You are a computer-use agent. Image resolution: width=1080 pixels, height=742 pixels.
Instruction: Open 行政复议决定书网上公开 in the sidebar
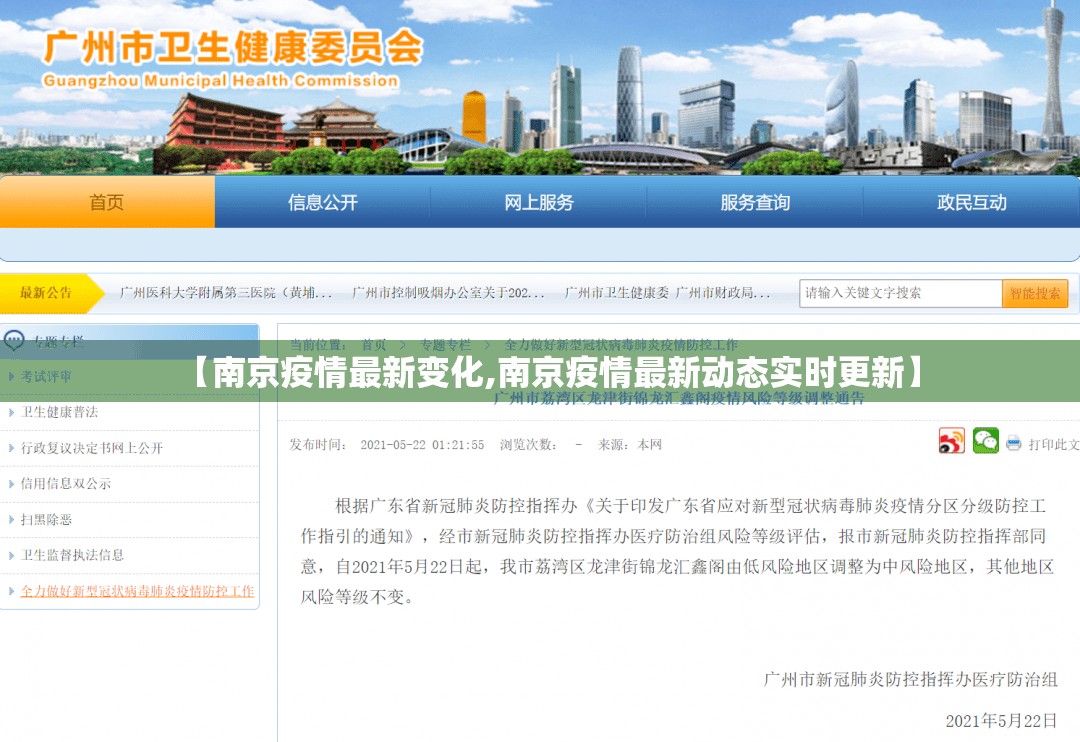click(x=92, y=448)
